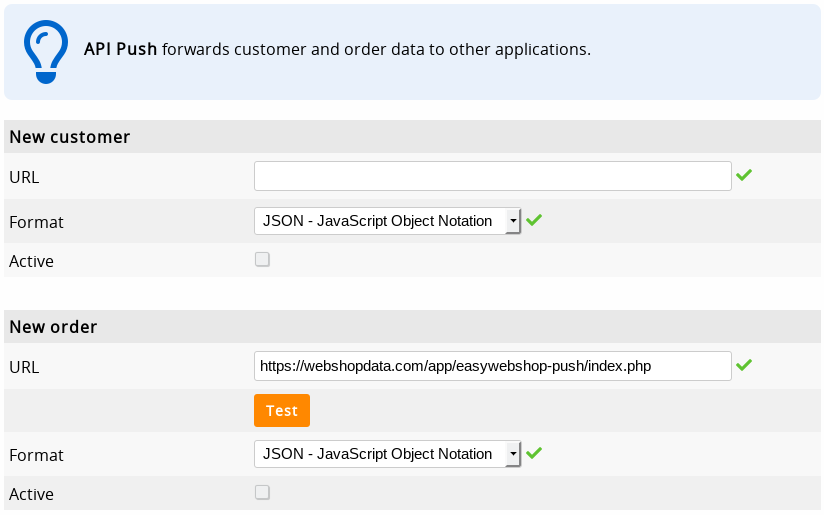Click green checkmark beside New order URL field
This screenshot has height=515, width=824.
[x=743, y=365]
